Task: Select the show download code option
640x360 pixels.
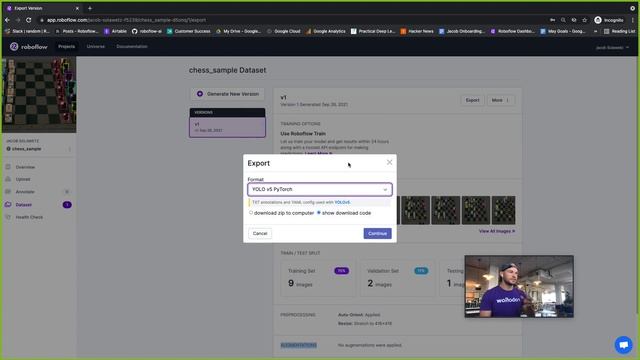Action: (319, 213)
